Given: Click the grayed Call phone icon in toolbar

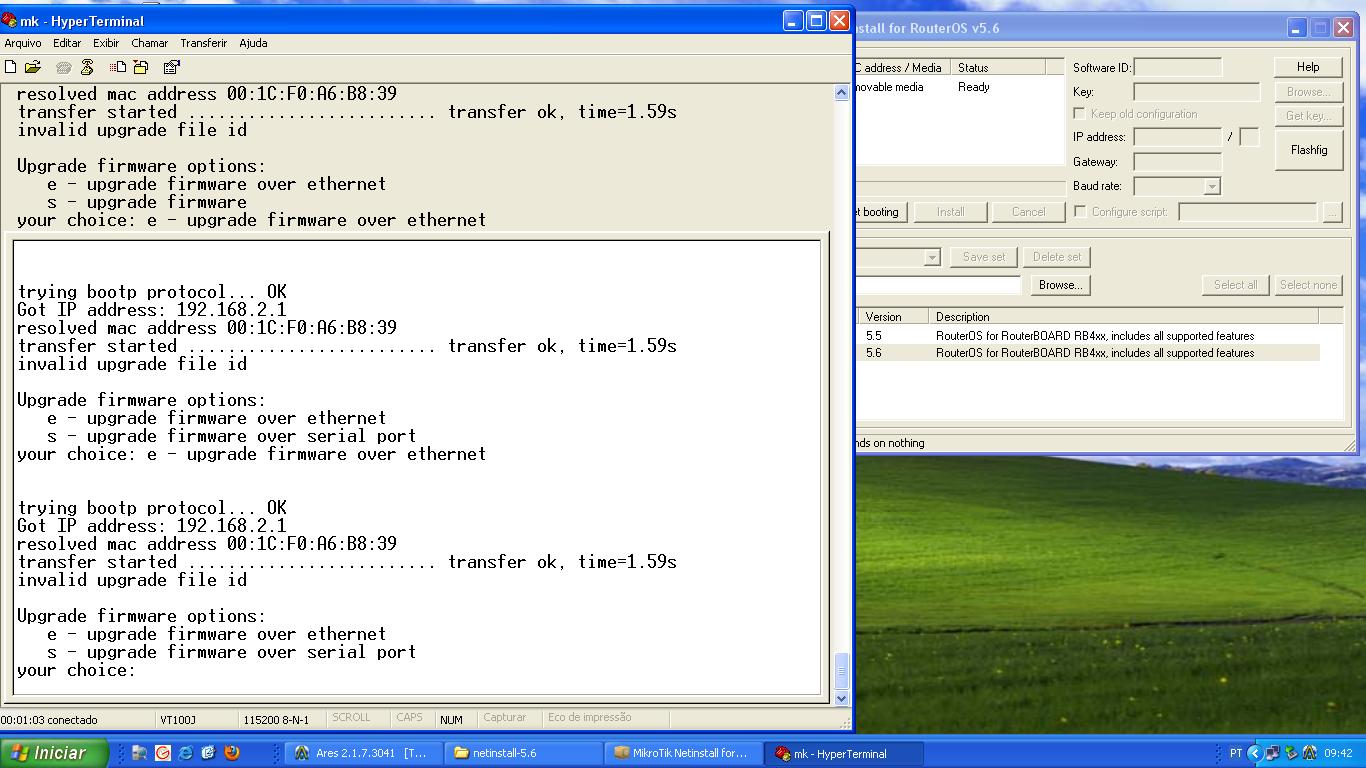Looking at the screenshot, I should tap(64, 67).
